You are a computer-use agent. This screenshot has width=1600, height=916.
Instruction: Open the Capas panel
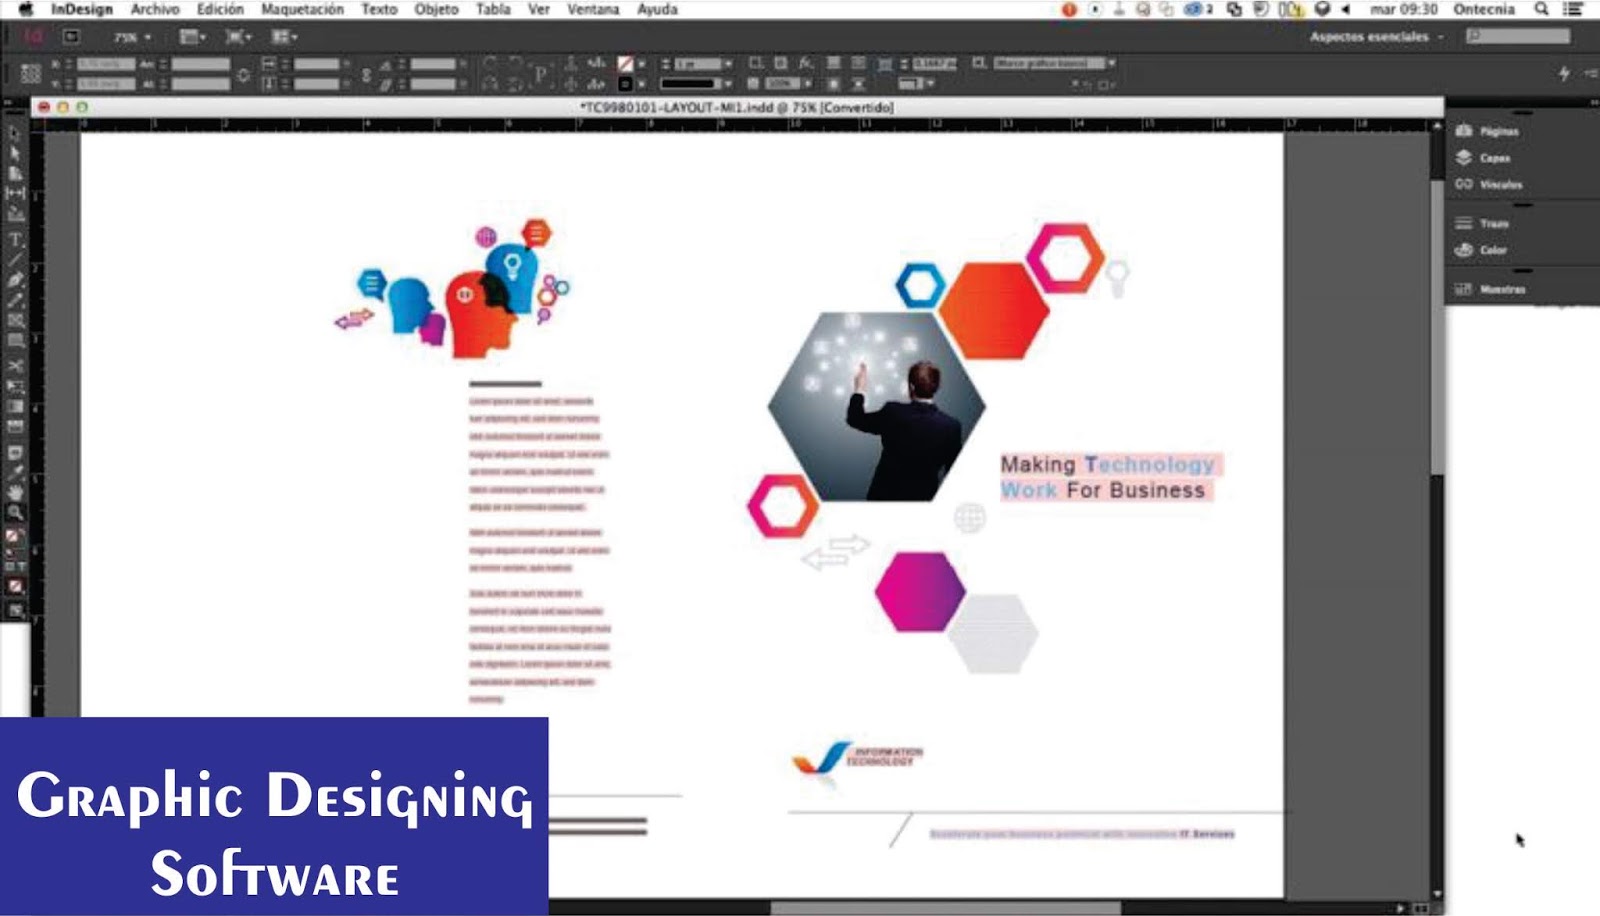click(x=1492, y=158)
